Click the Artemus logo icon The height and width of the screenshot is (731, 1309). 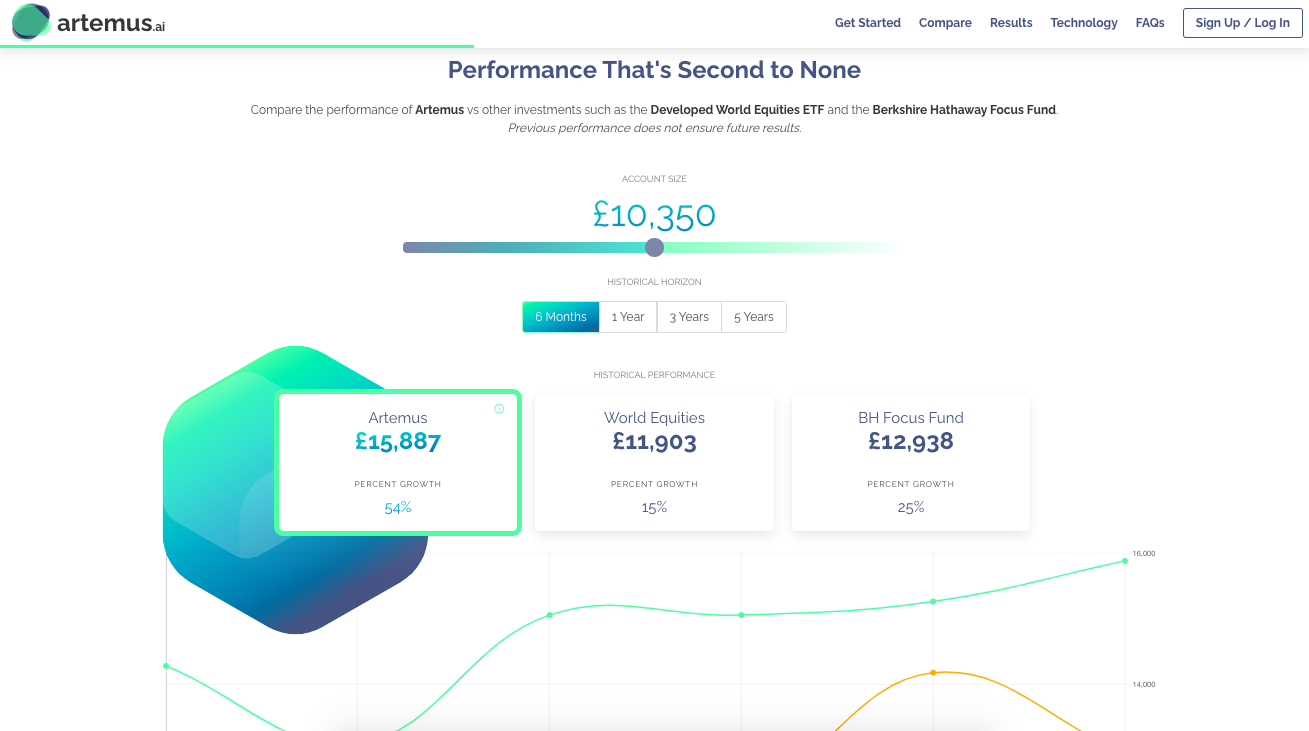[x=32, y=21]
